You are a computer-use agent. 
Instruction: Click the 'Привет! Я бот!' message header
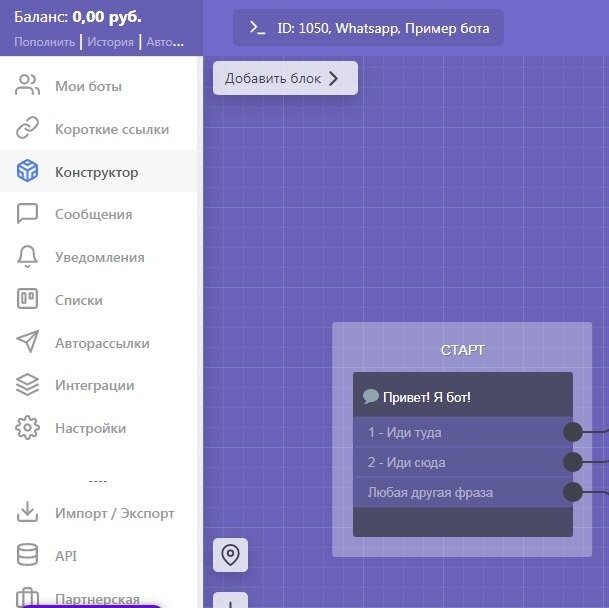(463, 395)
